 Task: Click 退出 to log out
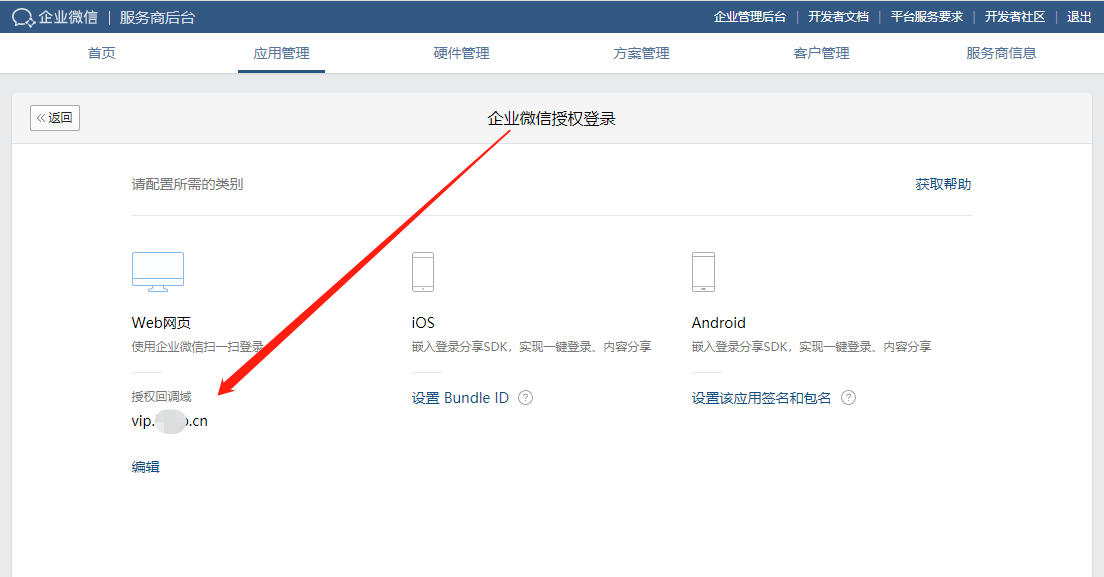[1079, 17]
